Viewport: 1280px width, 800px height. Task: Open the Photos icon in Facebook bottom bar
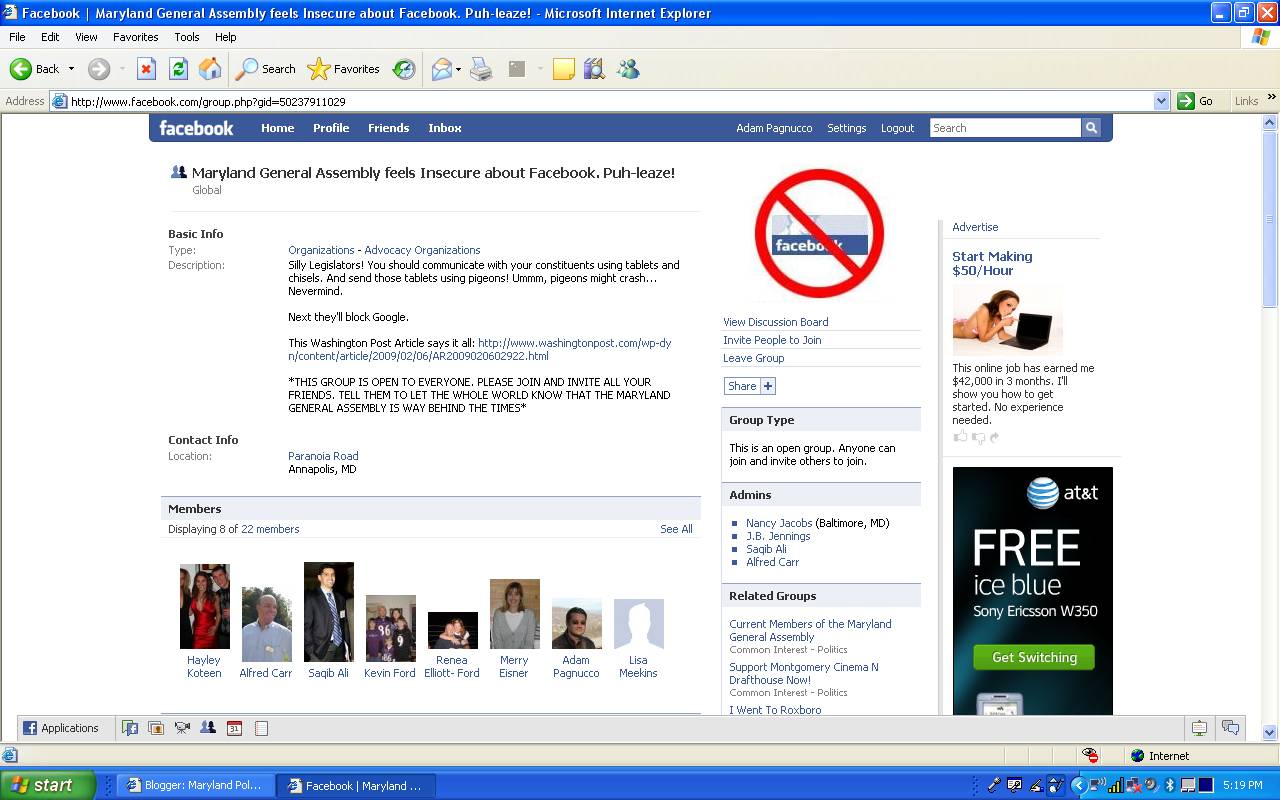tap(156, 728)
